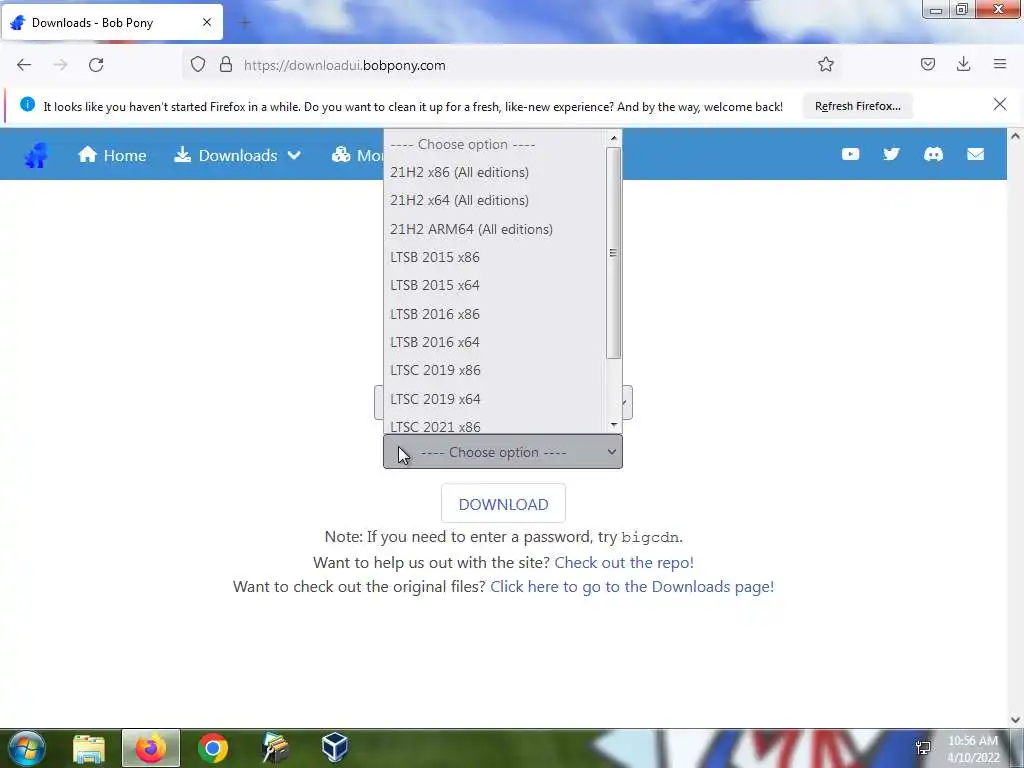The image size is (1024, 768).
Task: Open the Pocket save icon
Action: tap(927, 64)
